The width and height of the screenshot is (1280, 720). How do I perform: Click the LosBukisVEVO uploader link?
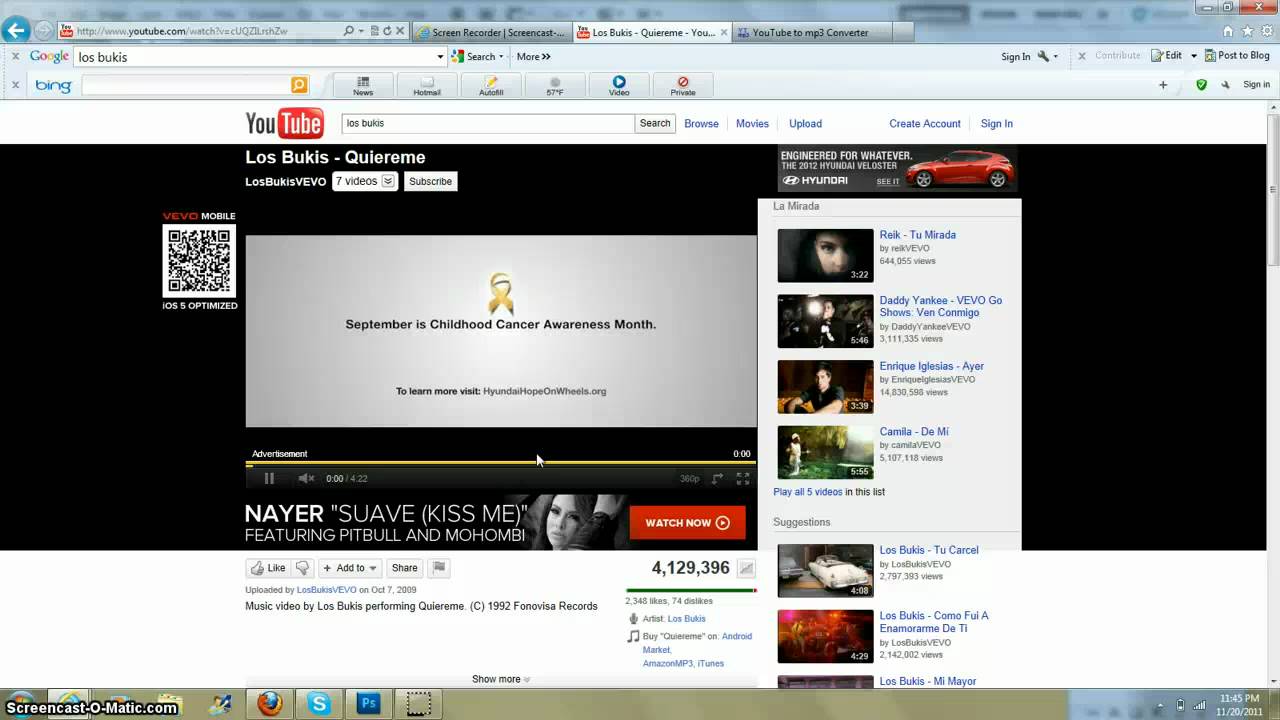click(327, 590)
